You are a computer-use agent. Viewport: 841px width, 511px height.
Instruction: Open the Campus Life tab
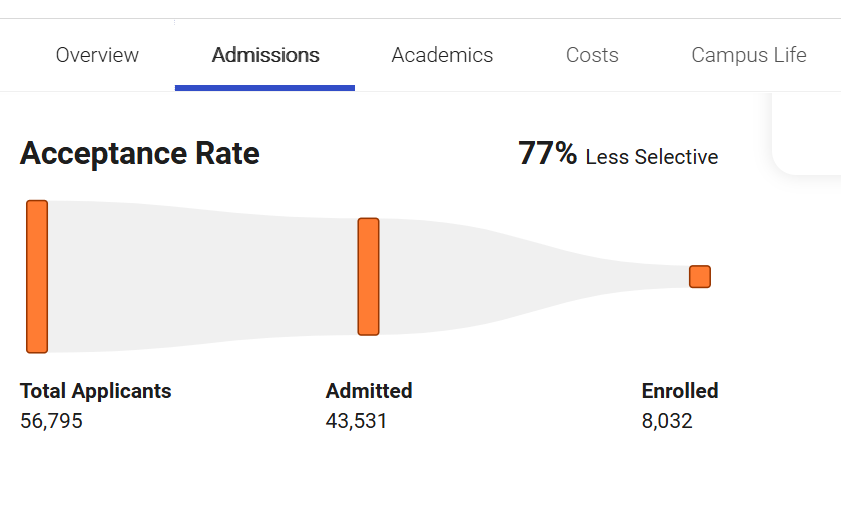pyautogui.click(x=748, y=55)
